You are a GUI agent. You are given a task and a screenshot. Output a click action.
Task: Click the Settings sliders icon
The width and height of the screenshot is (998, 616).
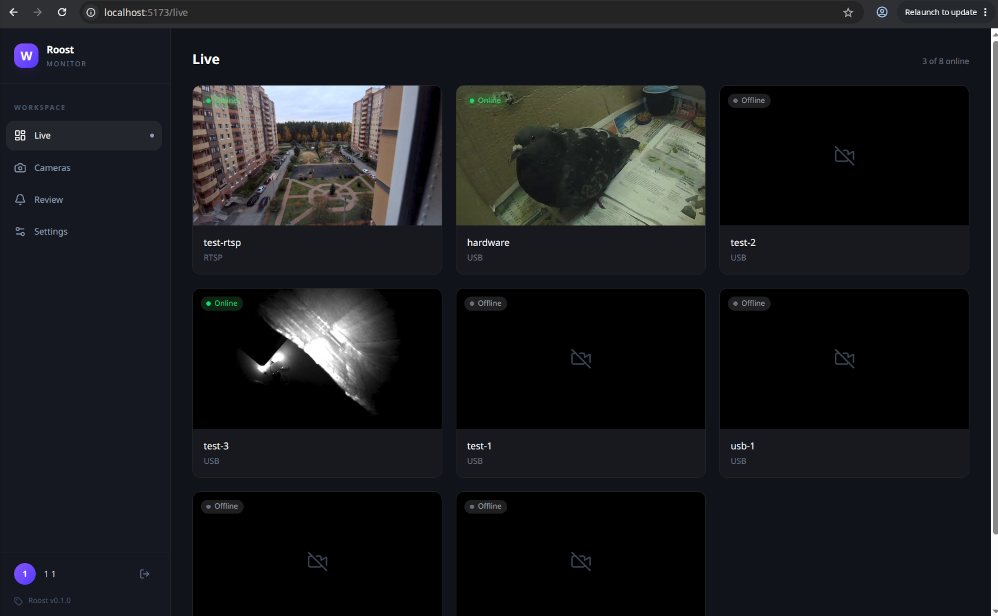click(20, 232)
